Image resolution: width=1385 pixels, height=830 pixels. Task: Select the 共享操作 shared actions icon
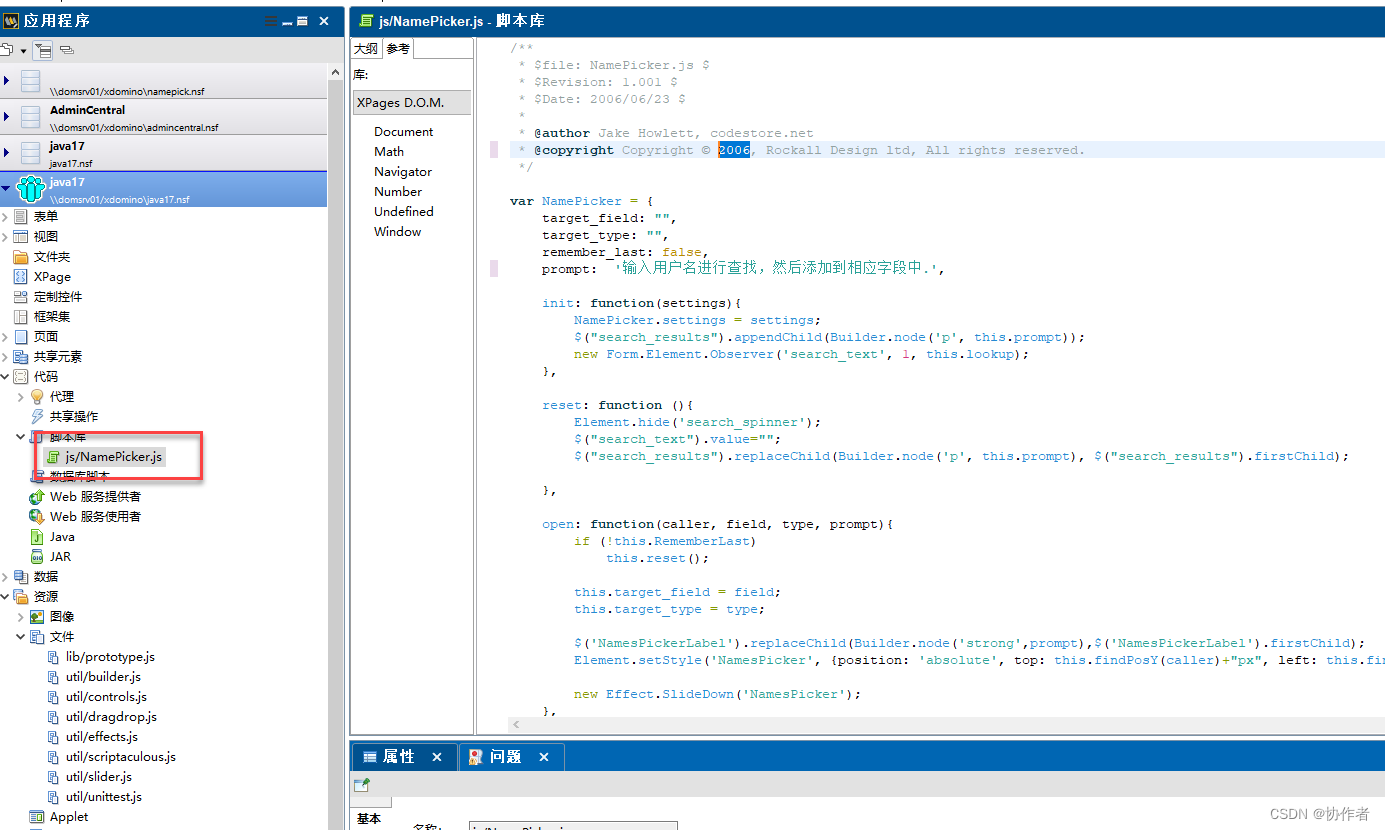point(37,416)
